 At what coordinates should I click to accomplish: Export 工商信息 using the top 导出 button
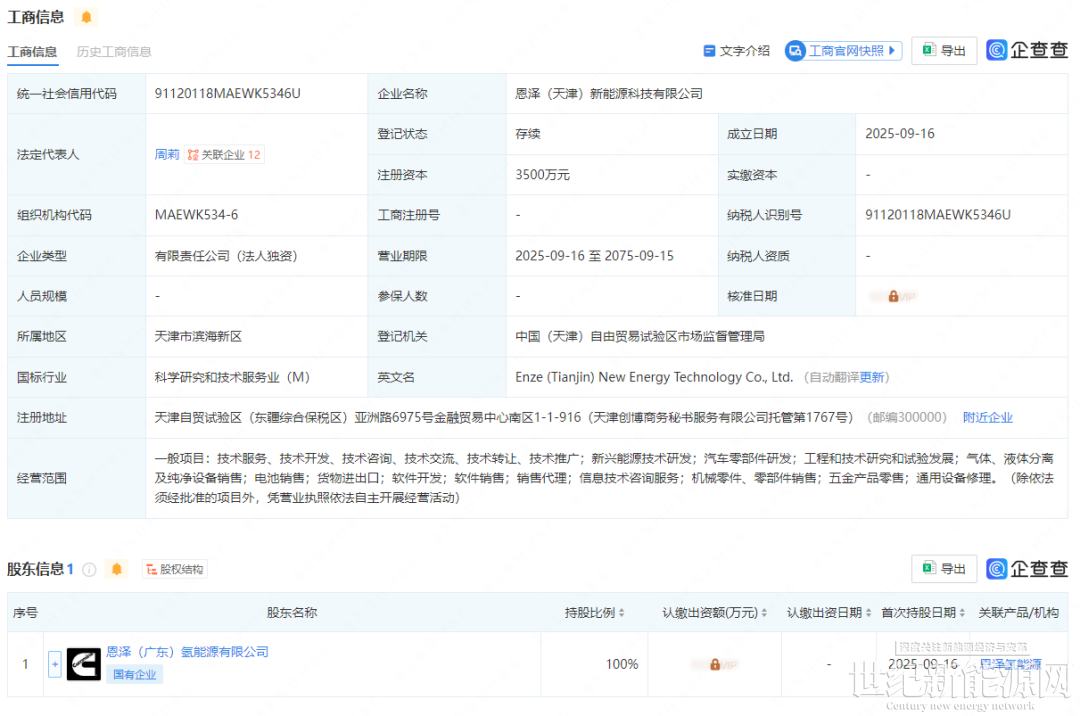coord(944,51)
